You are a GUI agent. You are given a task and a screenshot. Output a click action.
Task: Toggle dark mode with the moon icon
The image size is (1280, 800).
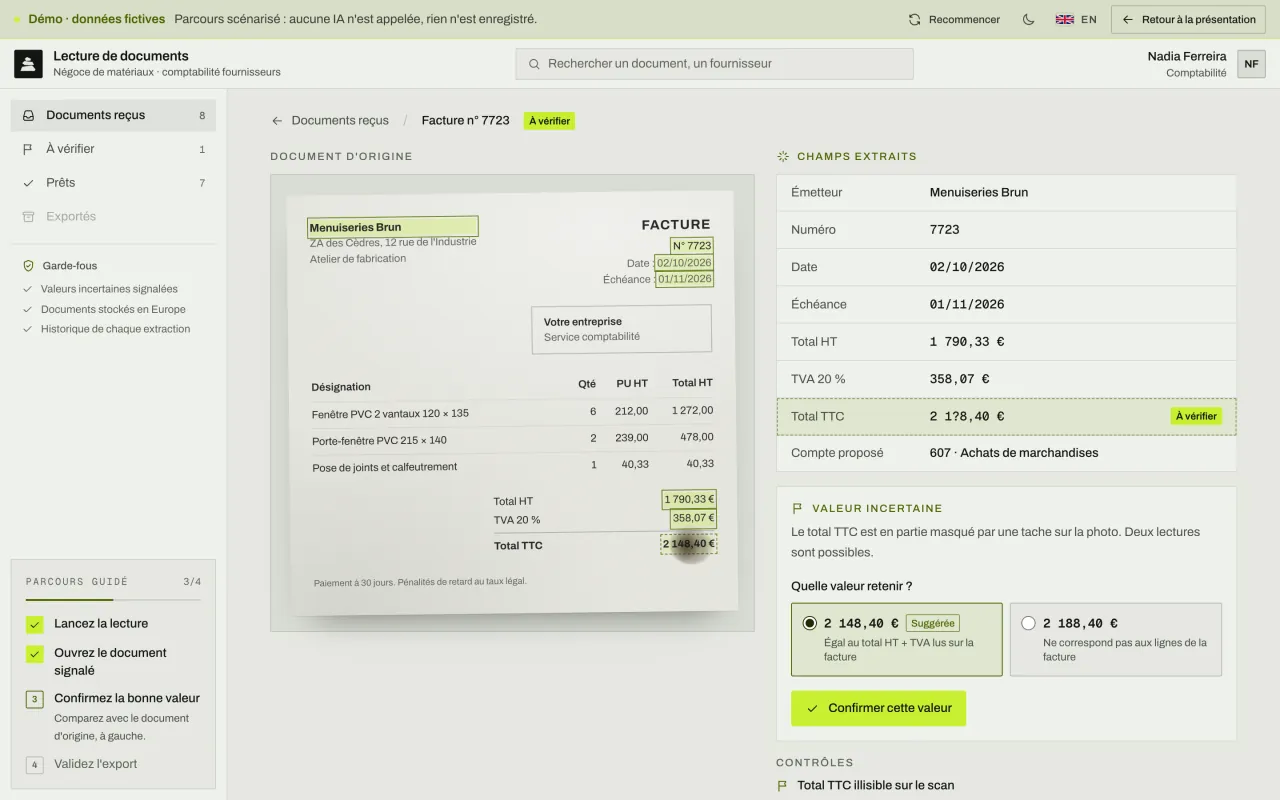(x=1028, y=19)
